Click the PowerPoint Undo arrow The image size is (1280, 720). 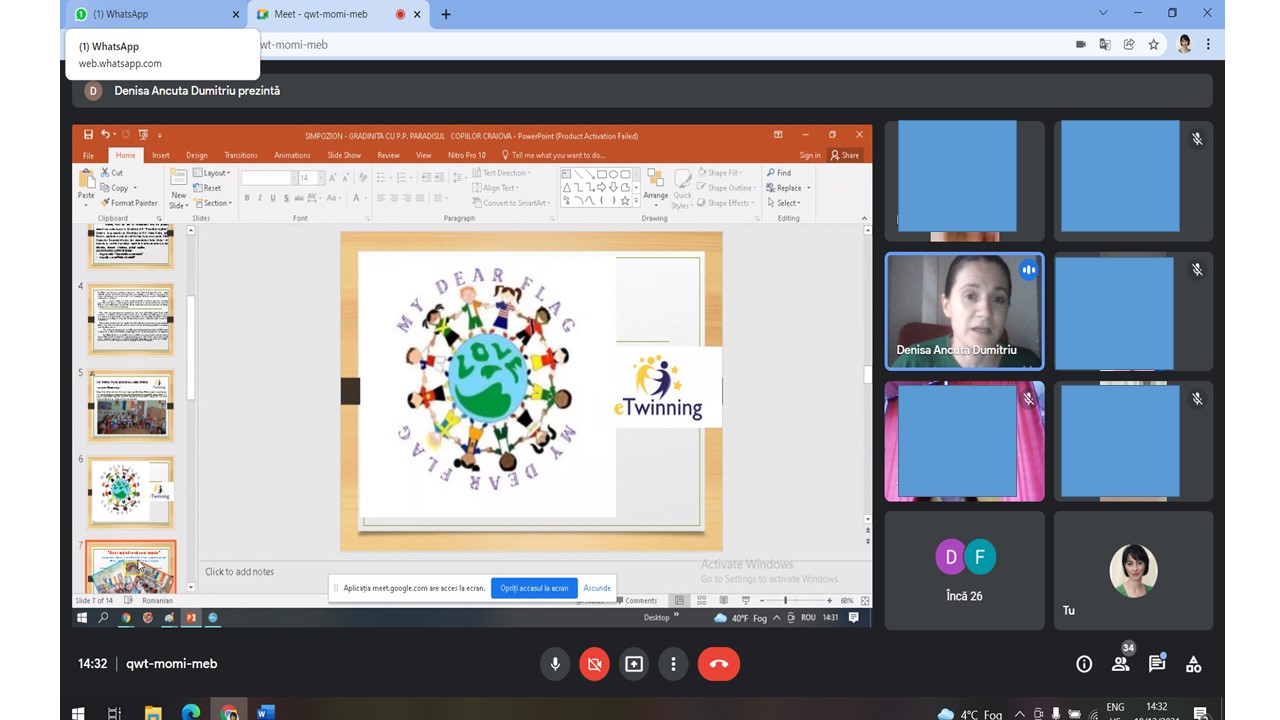[x=105, y=134]
